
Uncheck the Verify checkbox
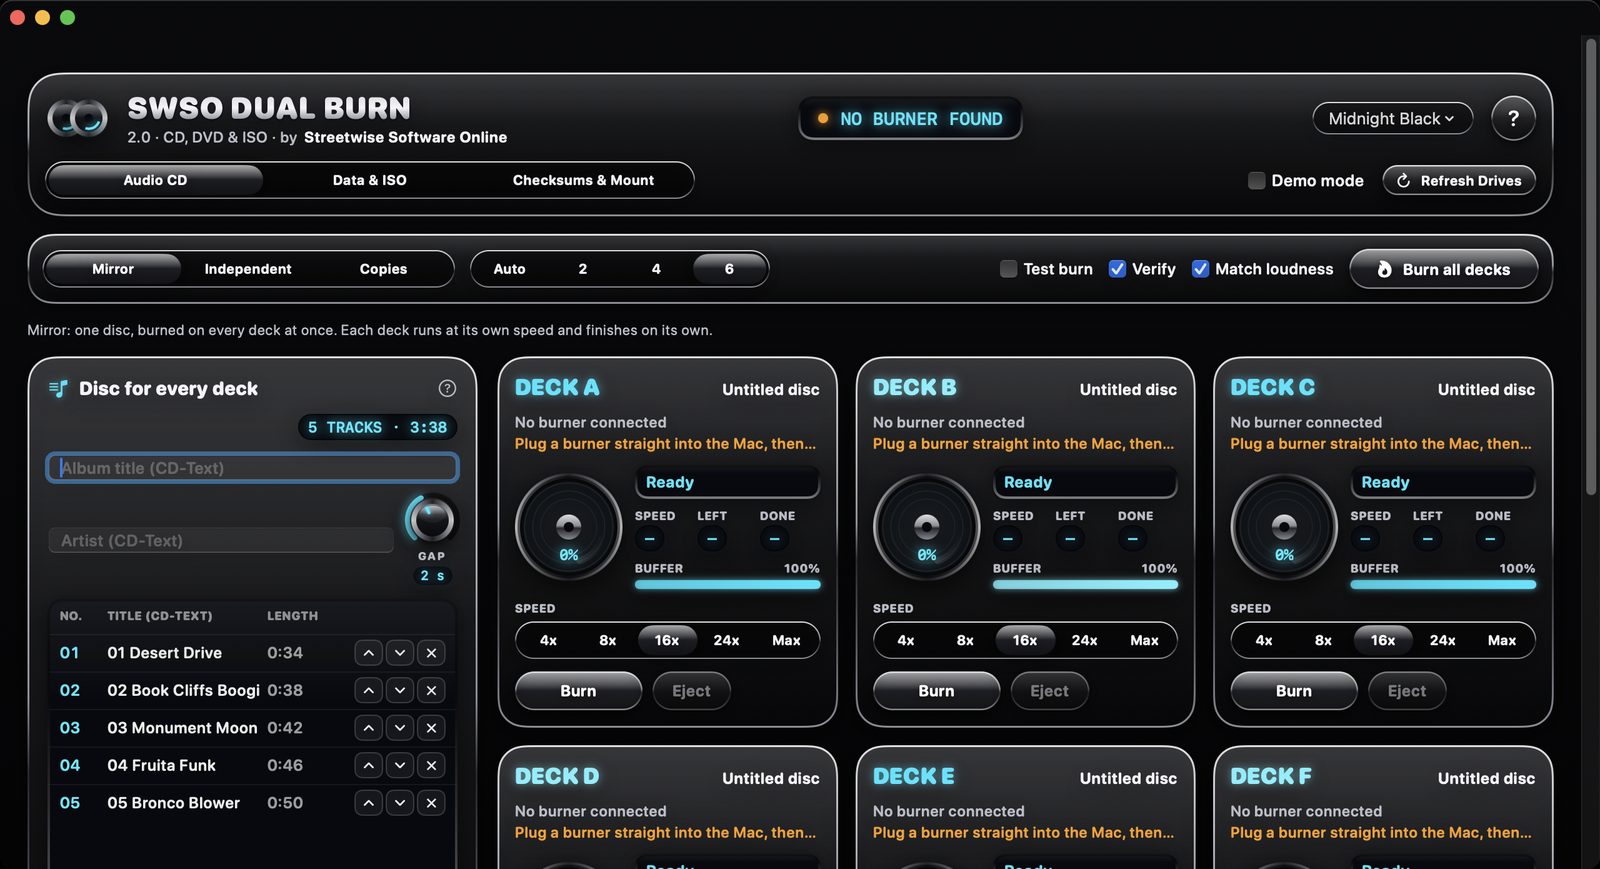(1118, 269)
